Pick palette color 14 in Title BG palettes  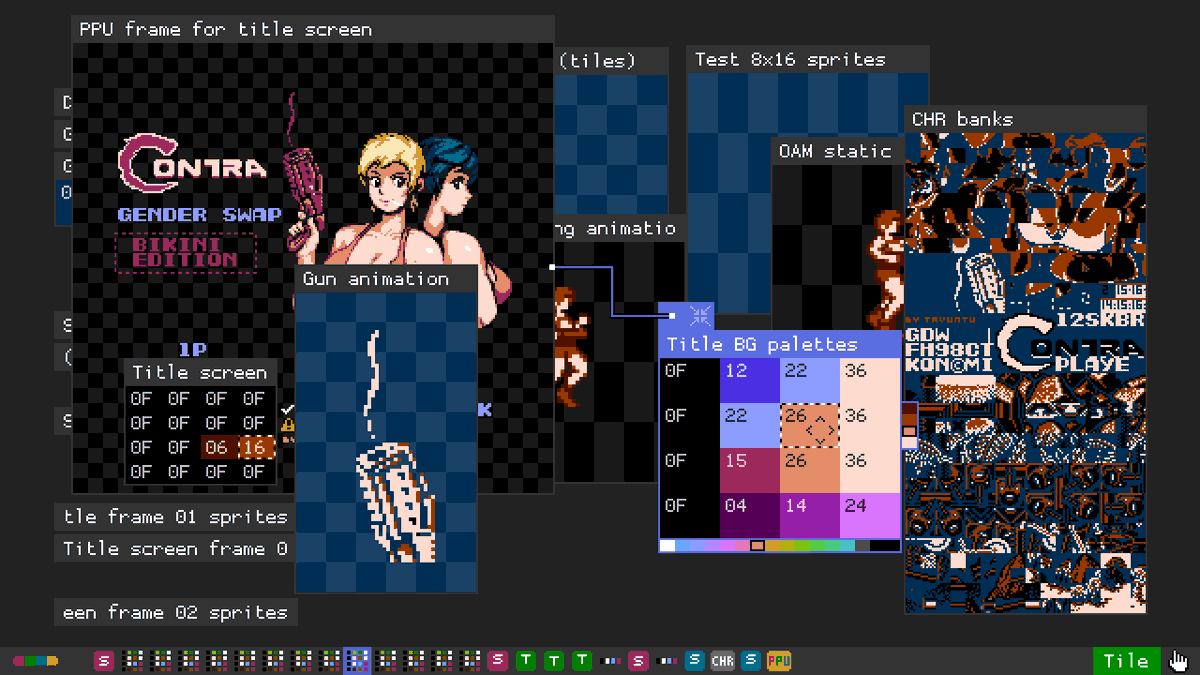[x=810, y=516]
